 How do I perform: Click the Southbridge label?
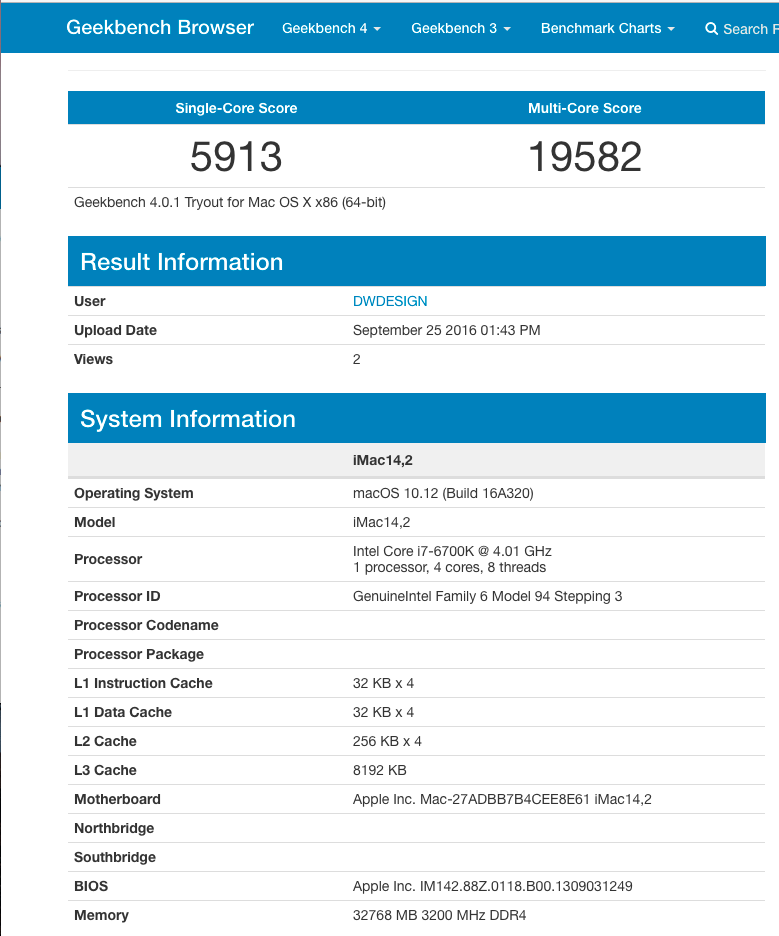pos(115,857)
